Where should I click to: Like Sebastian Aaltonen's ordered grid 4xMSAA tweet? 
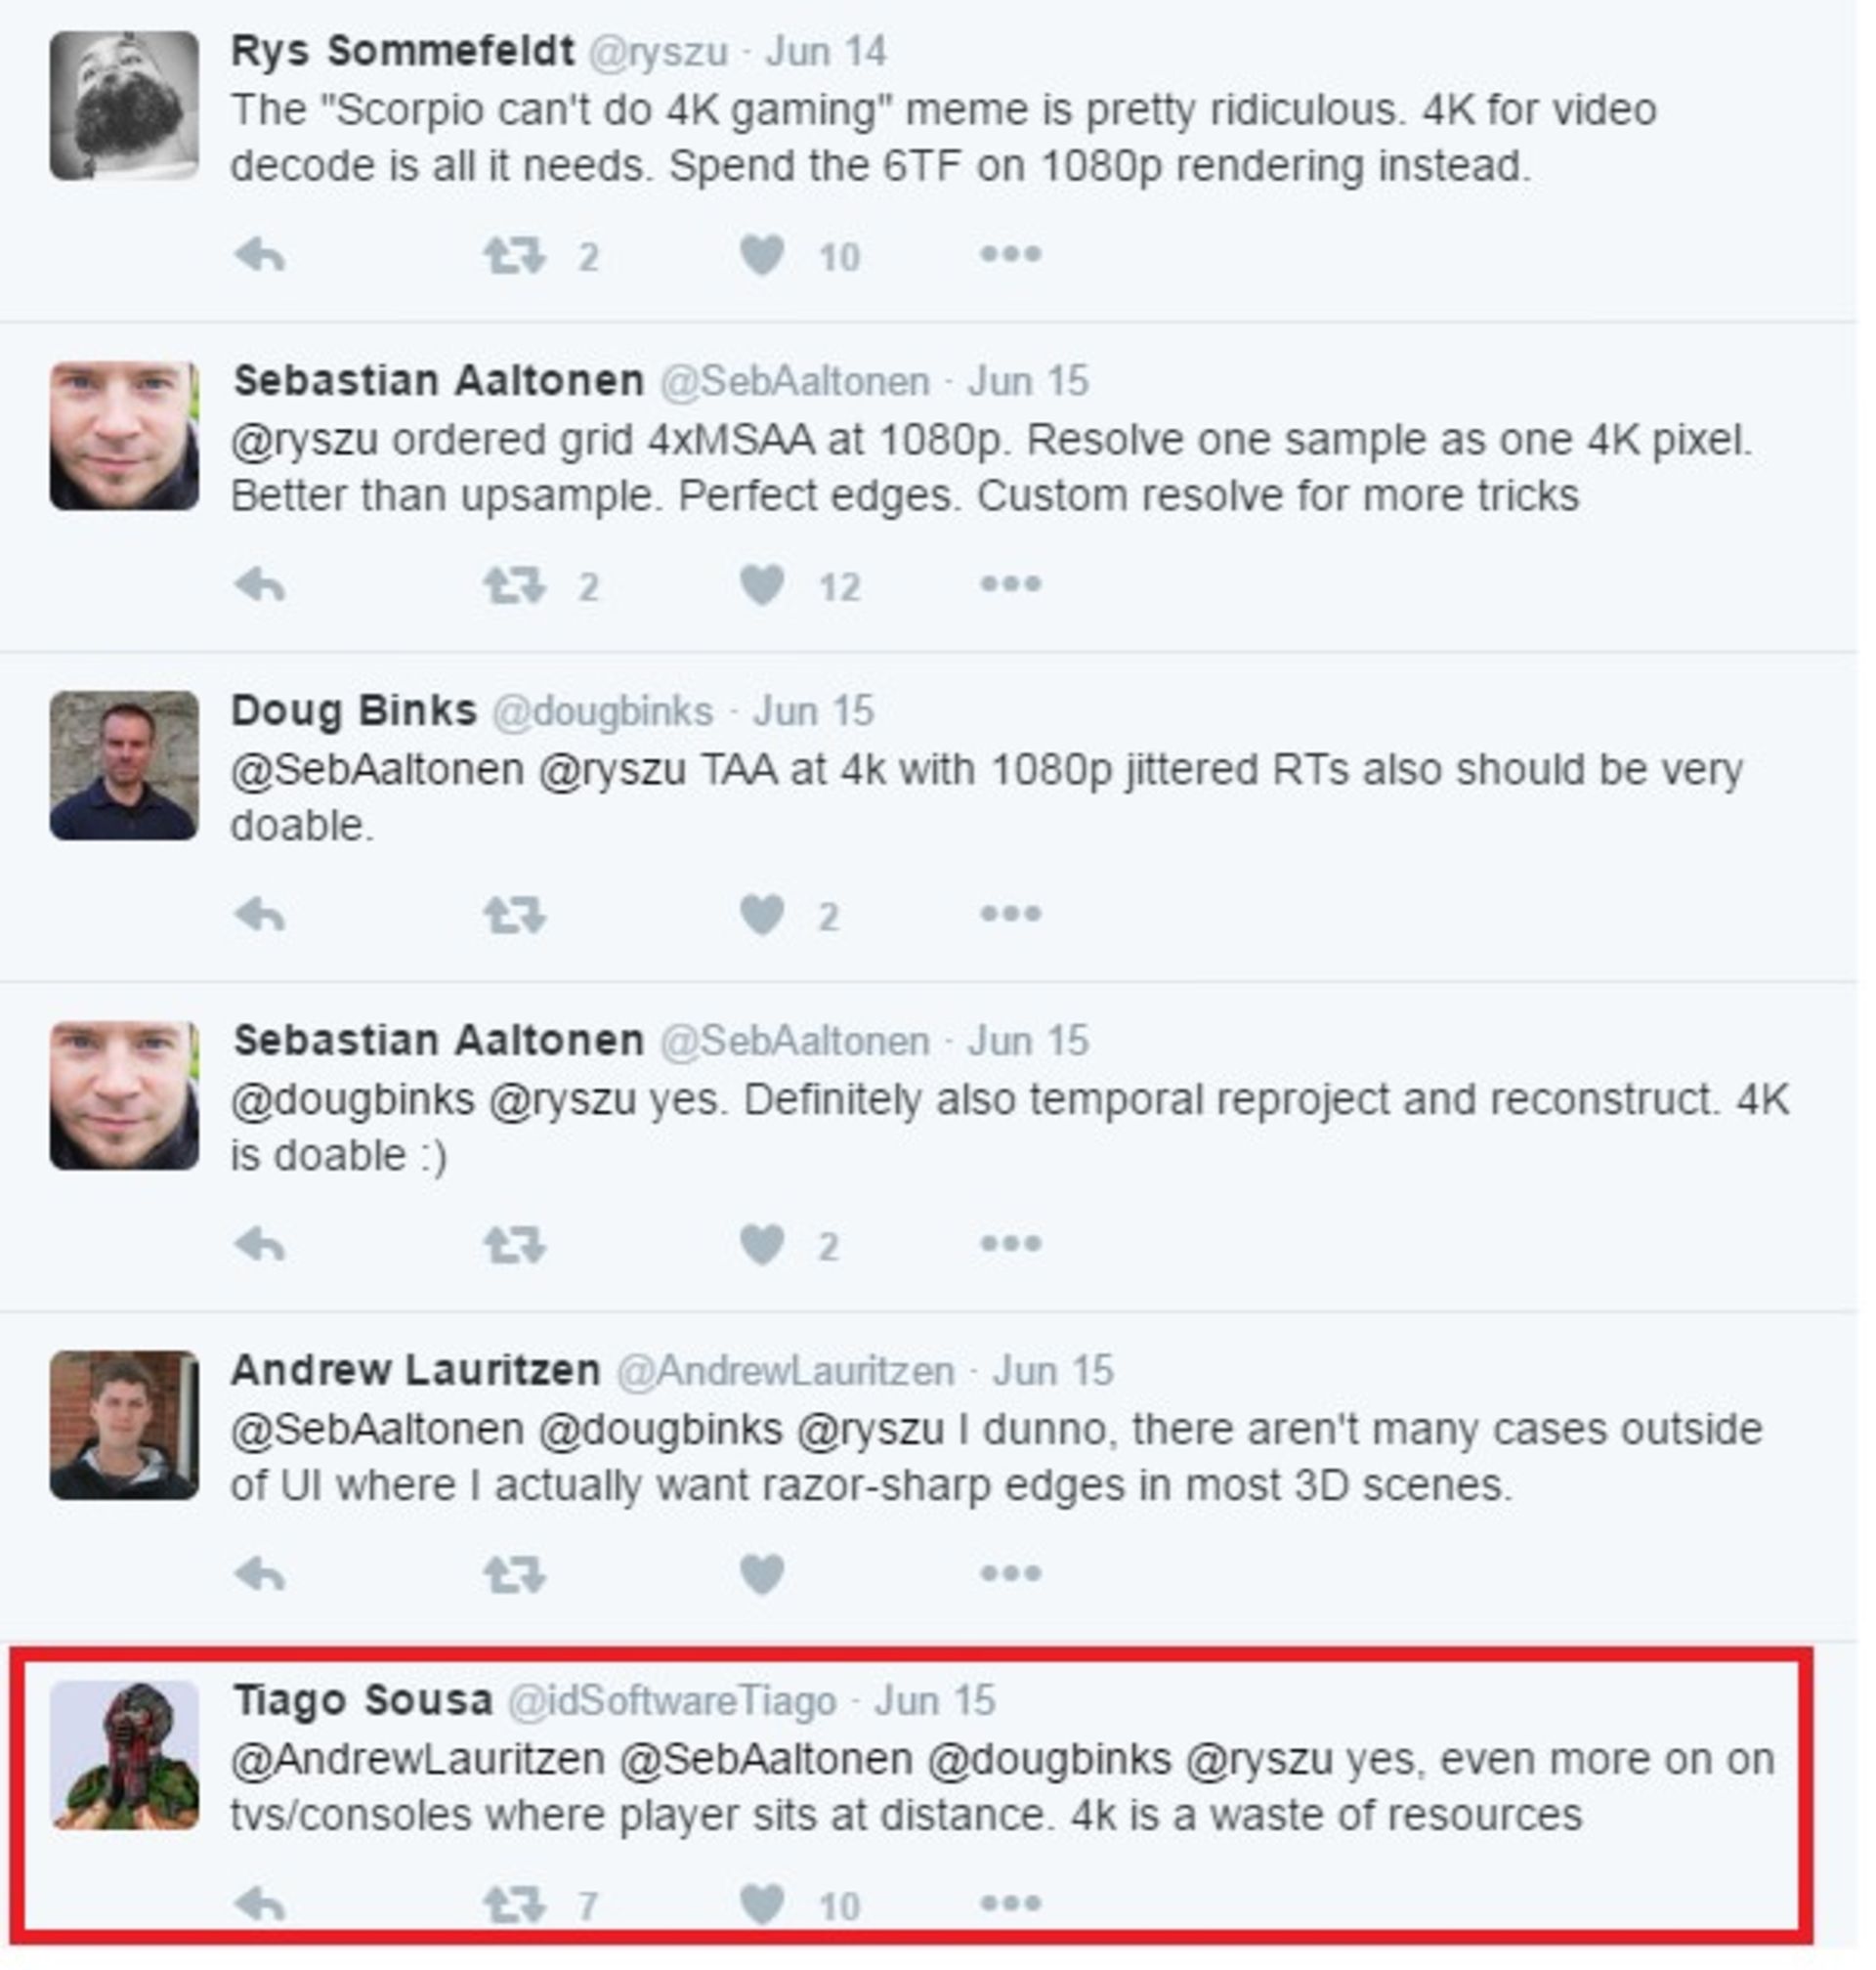762,585
